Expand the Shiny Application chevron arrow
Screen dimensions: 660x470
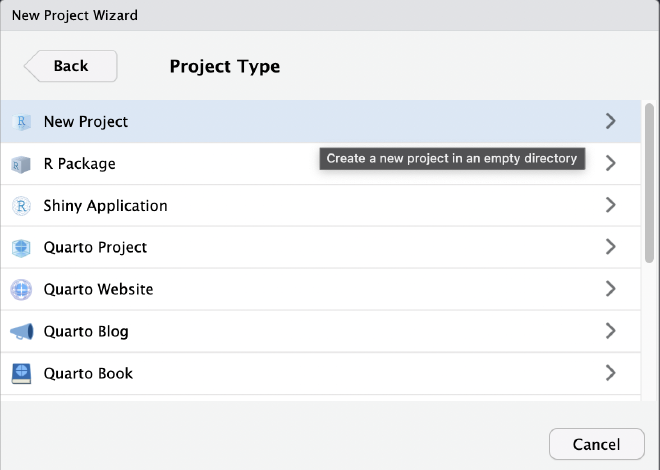[611, 206]
